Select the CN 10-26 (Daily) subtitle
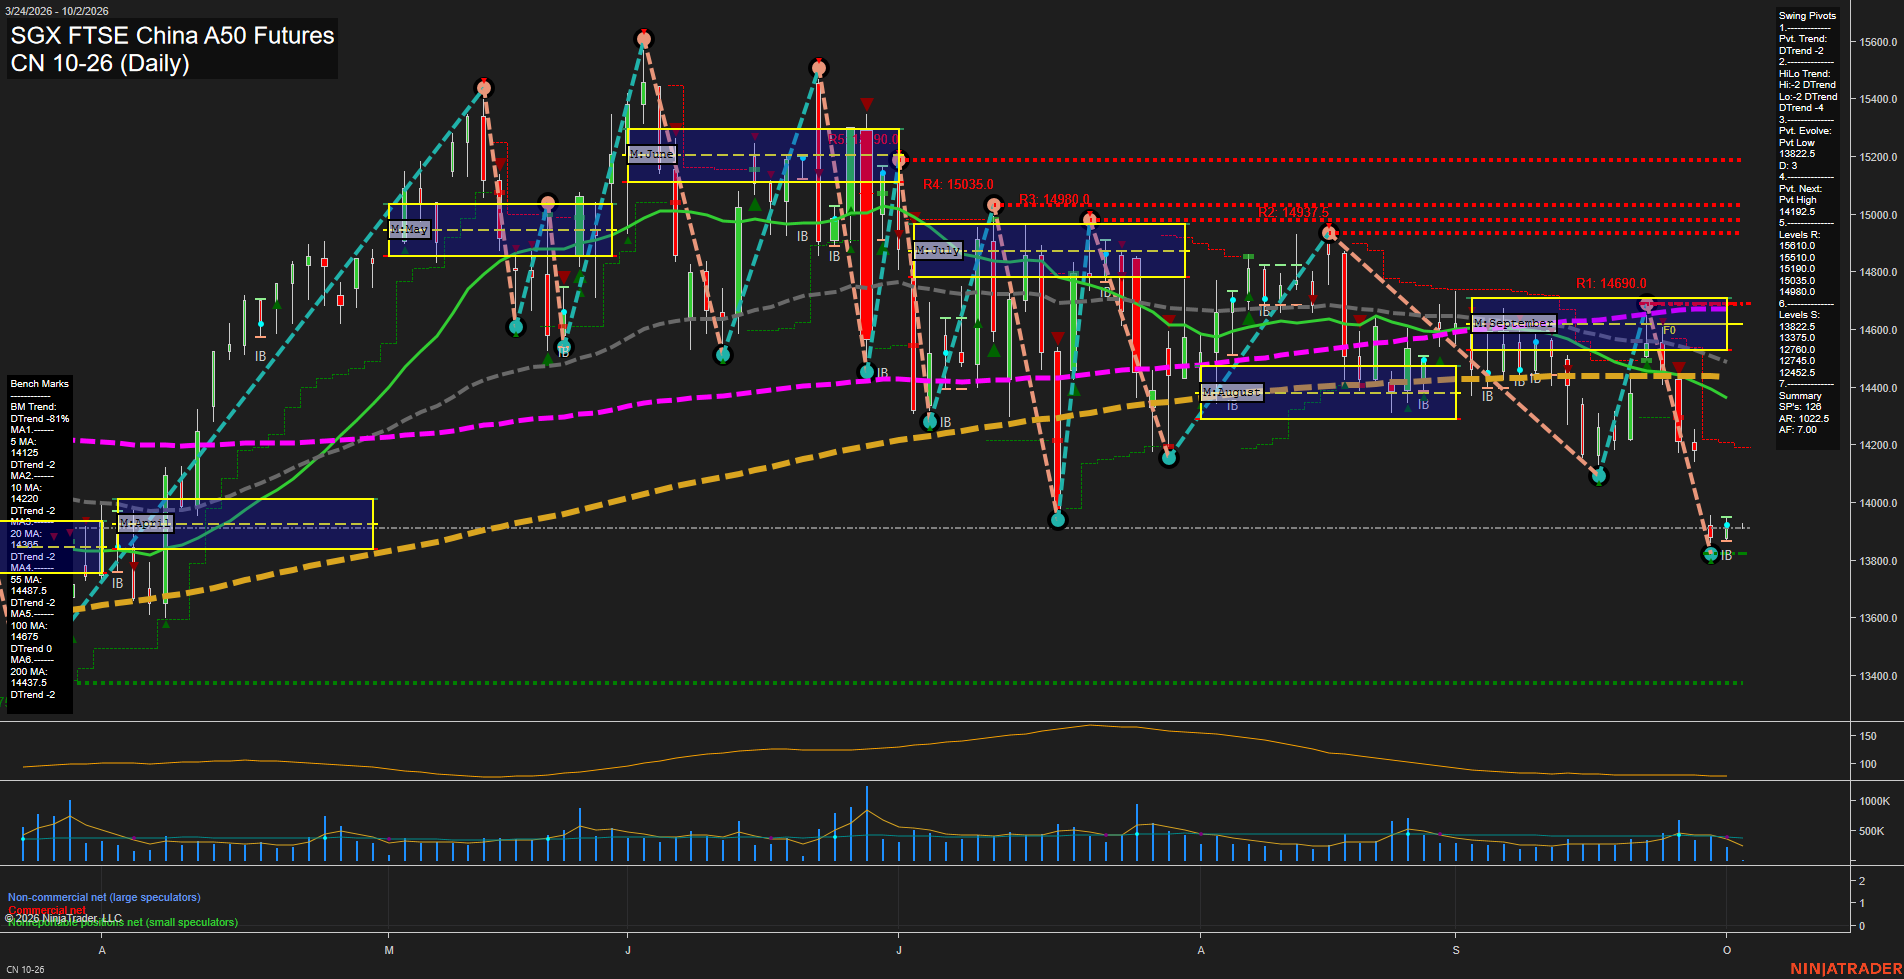This screenshot has width=1904, height=979. [100, 63]
